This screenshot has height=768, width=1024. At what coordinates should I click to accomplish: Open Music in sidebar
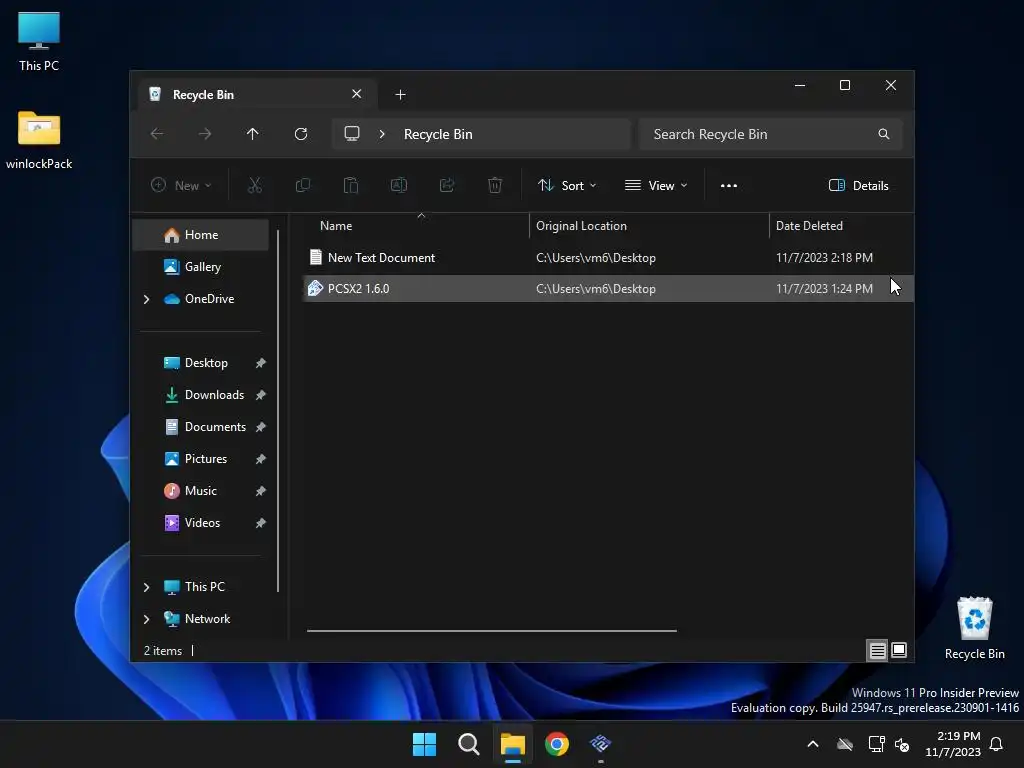(x=200, y=490)
